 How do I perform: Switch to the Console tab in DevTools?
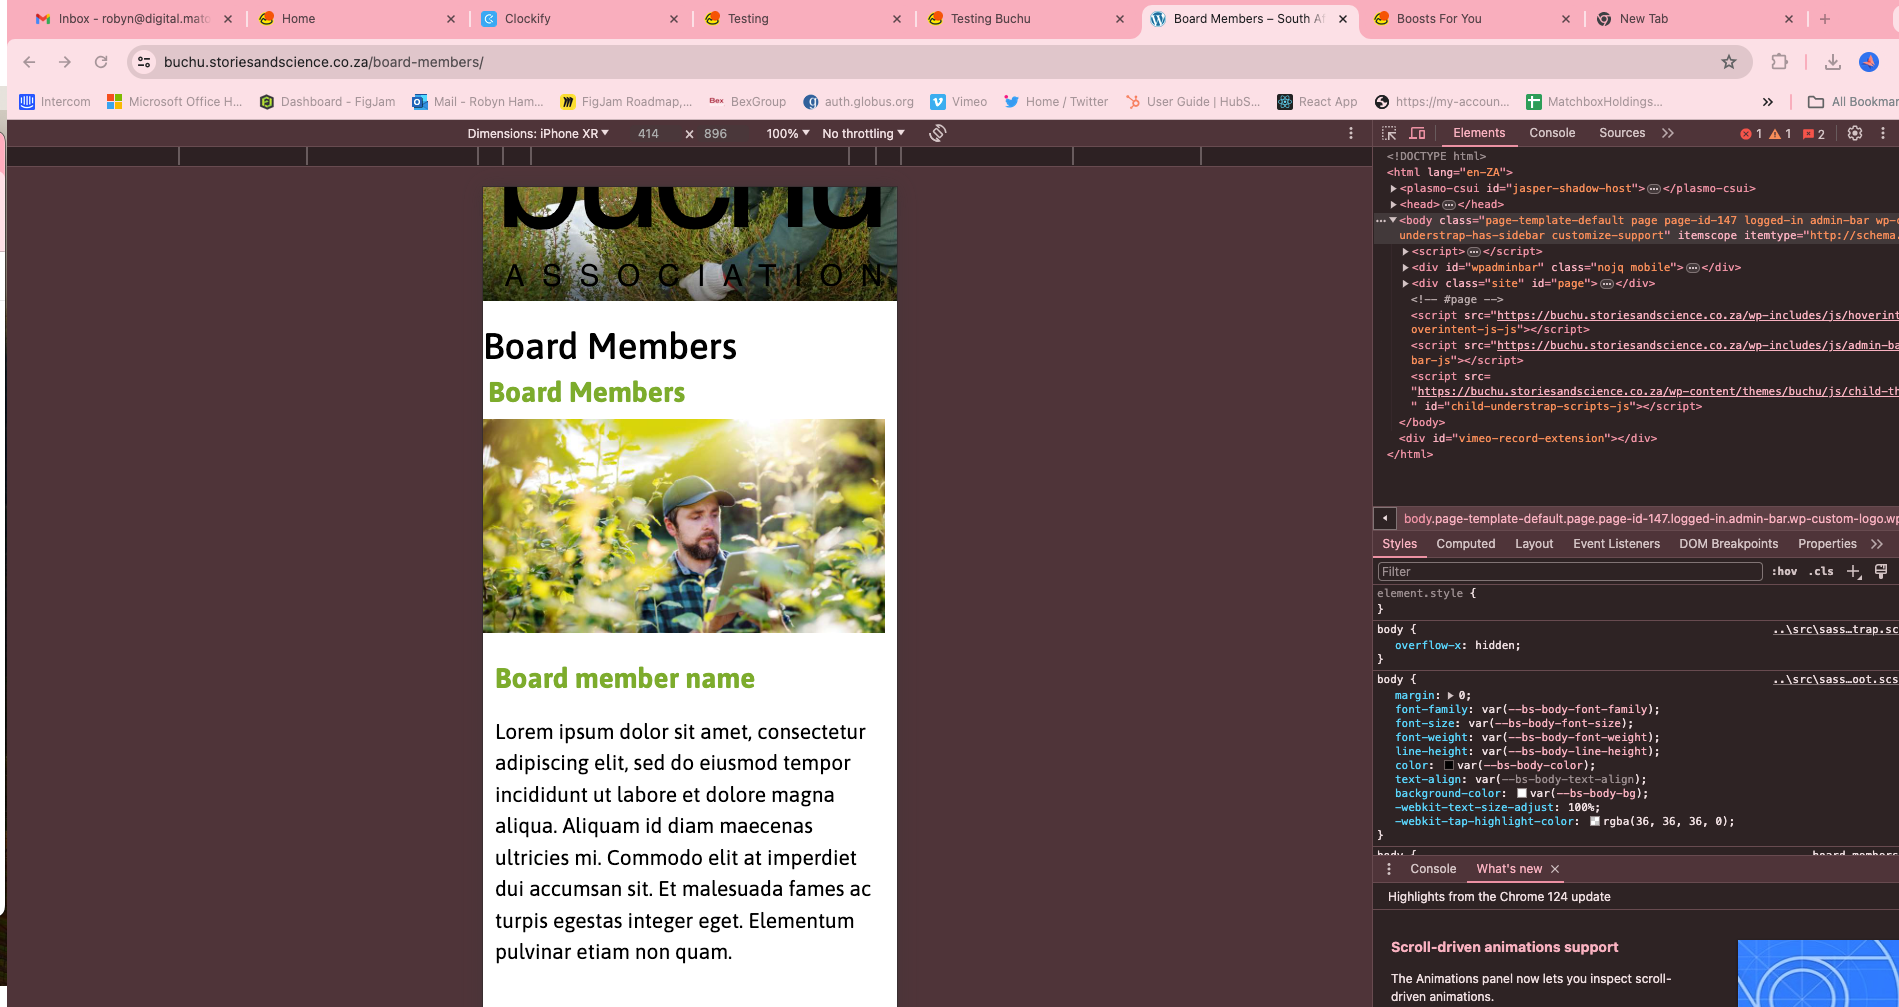(1551, 133)
